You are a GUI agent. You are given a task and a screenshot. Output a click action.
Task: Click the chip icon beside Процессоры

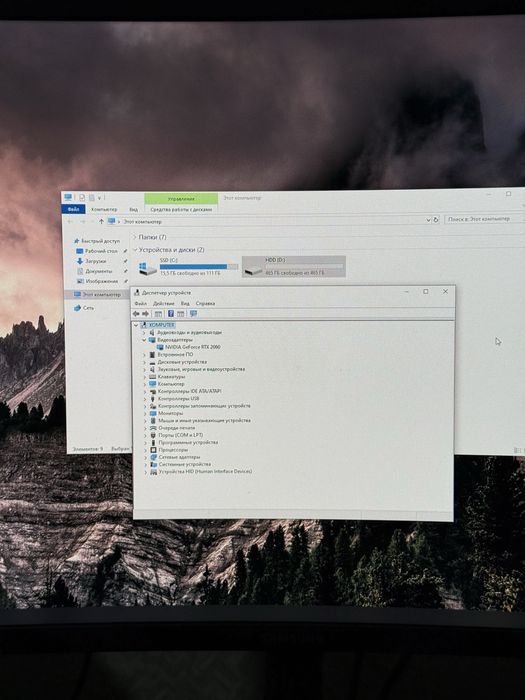[x=154, y=450]
